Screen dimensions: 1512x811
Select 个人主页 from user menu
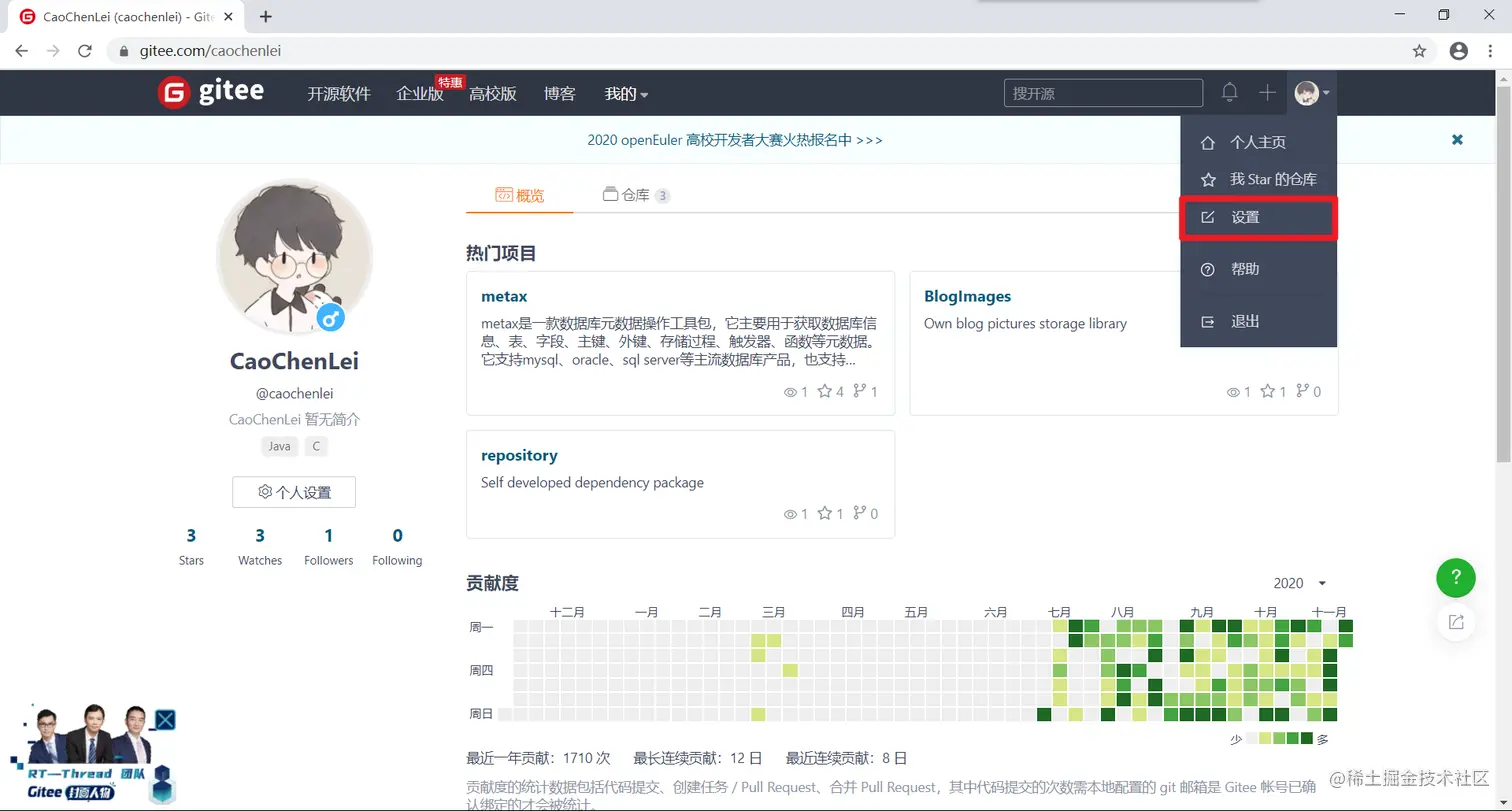1258,143
